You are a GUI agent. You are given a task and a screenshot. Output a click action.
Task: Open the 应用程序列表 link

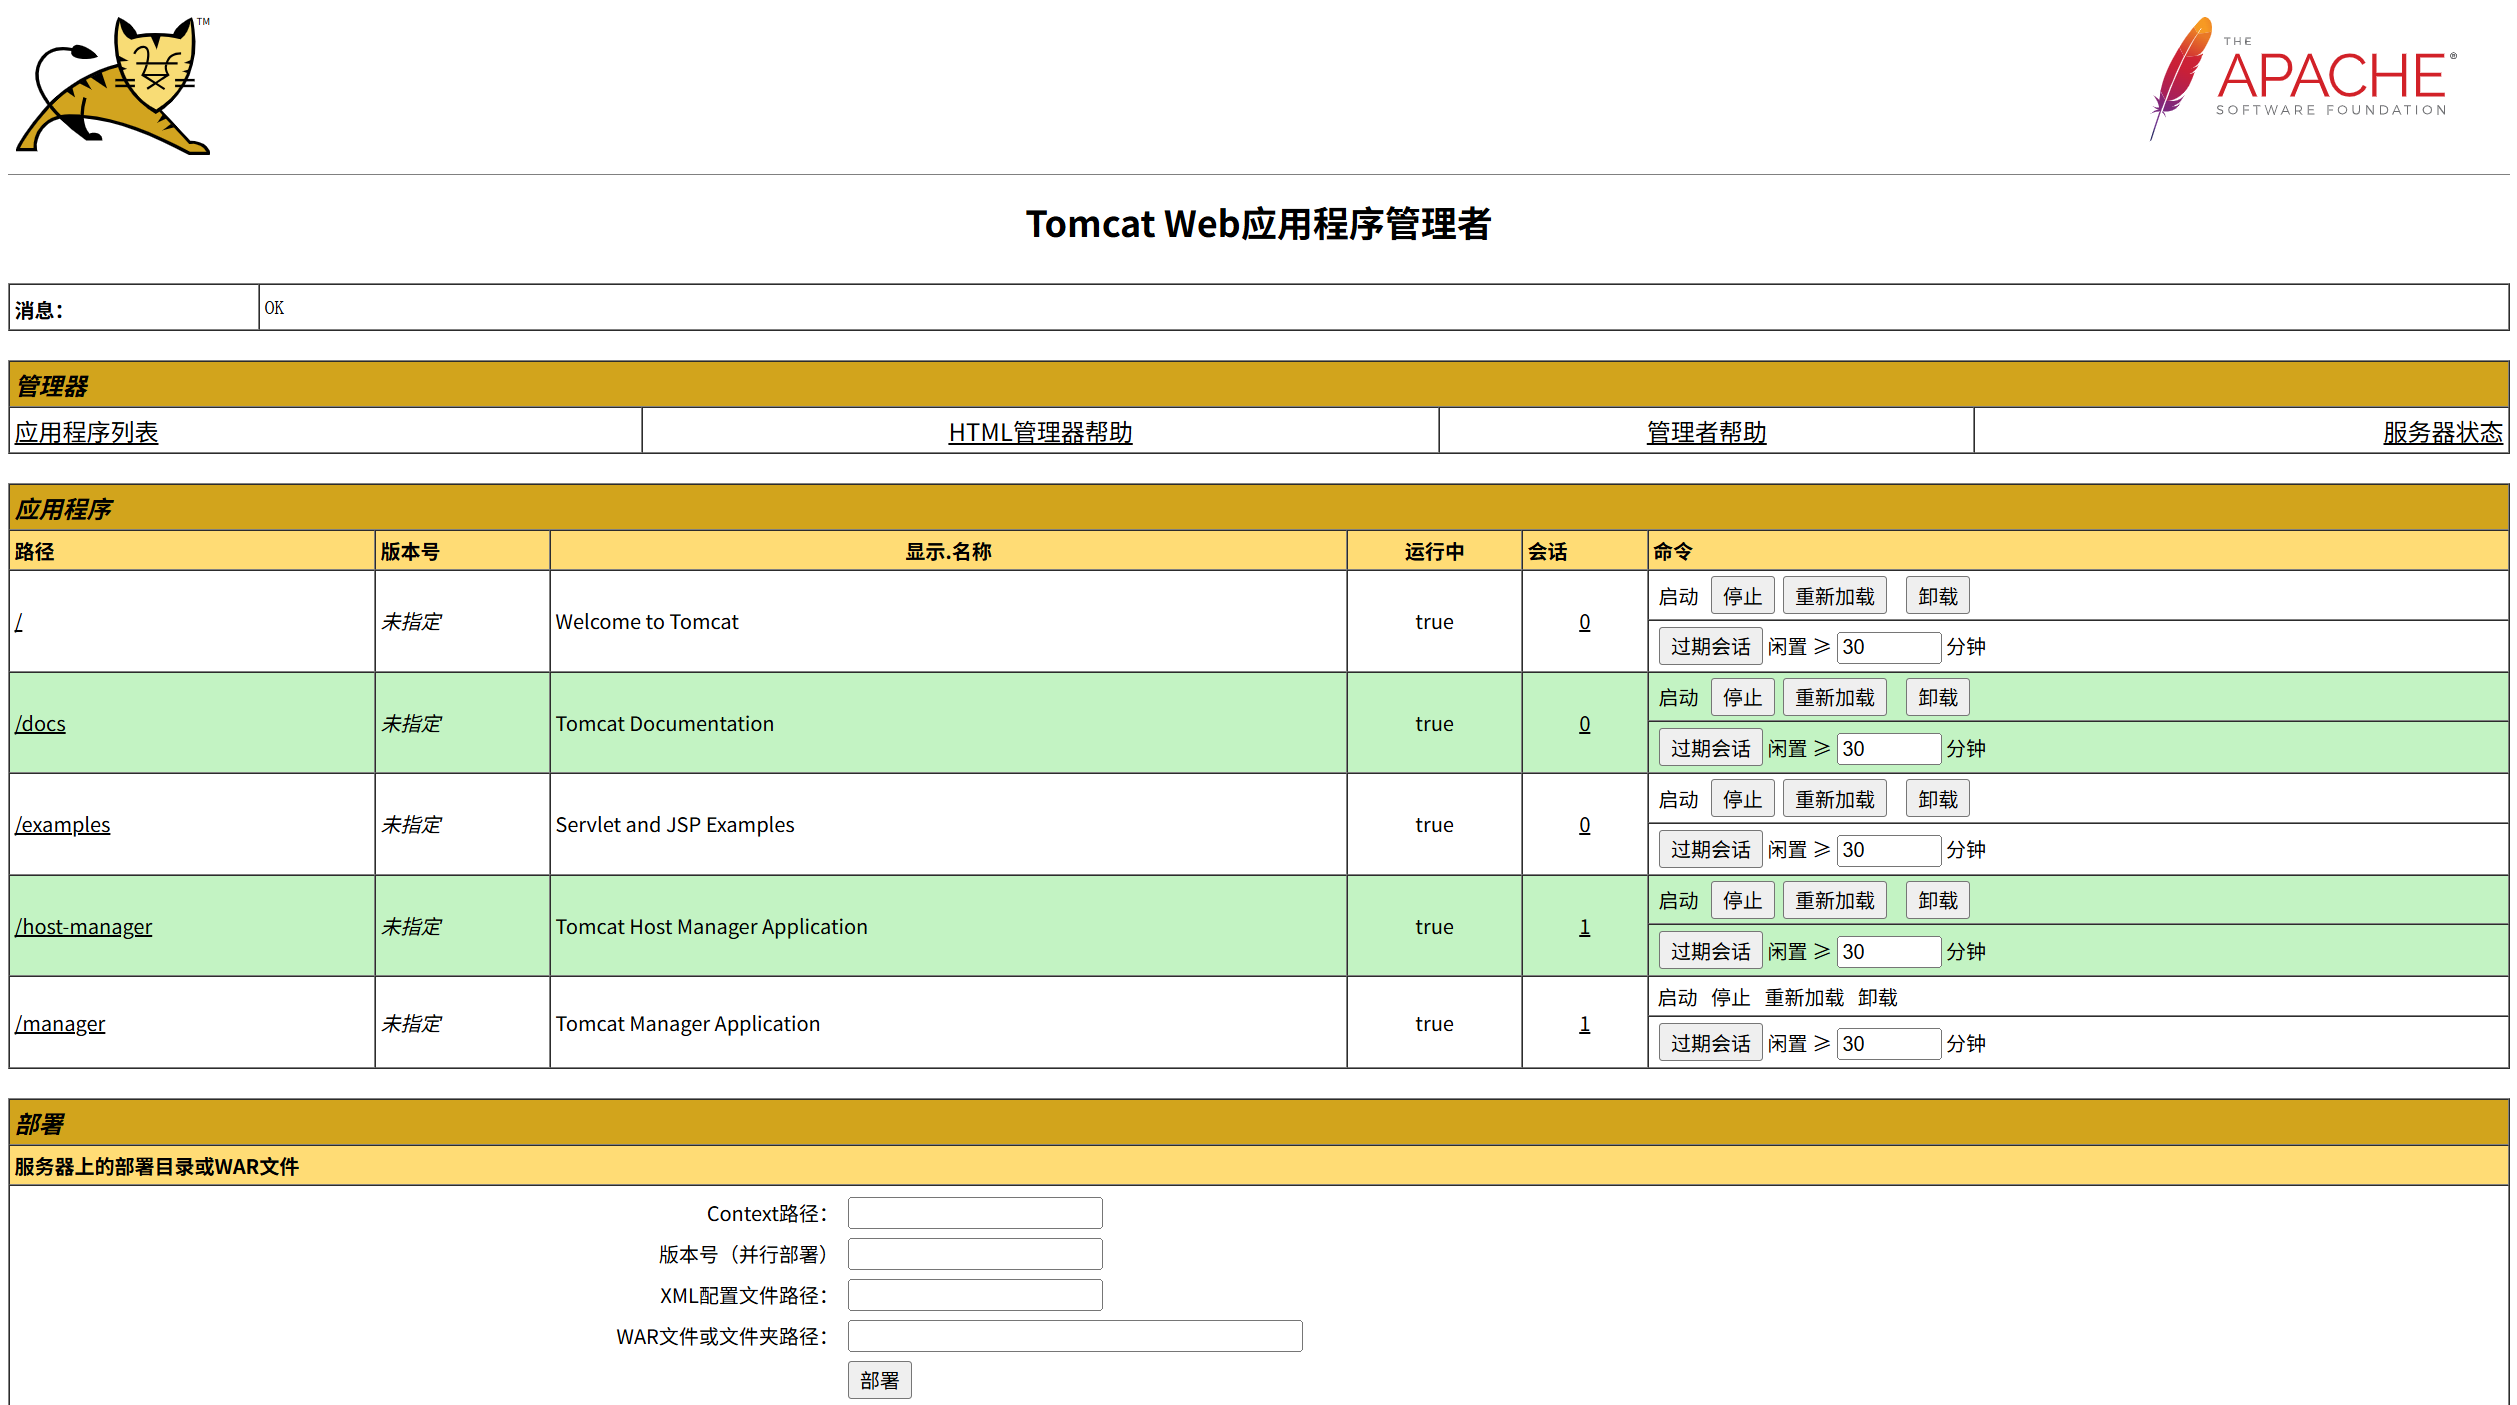click(x=86, y=432)
